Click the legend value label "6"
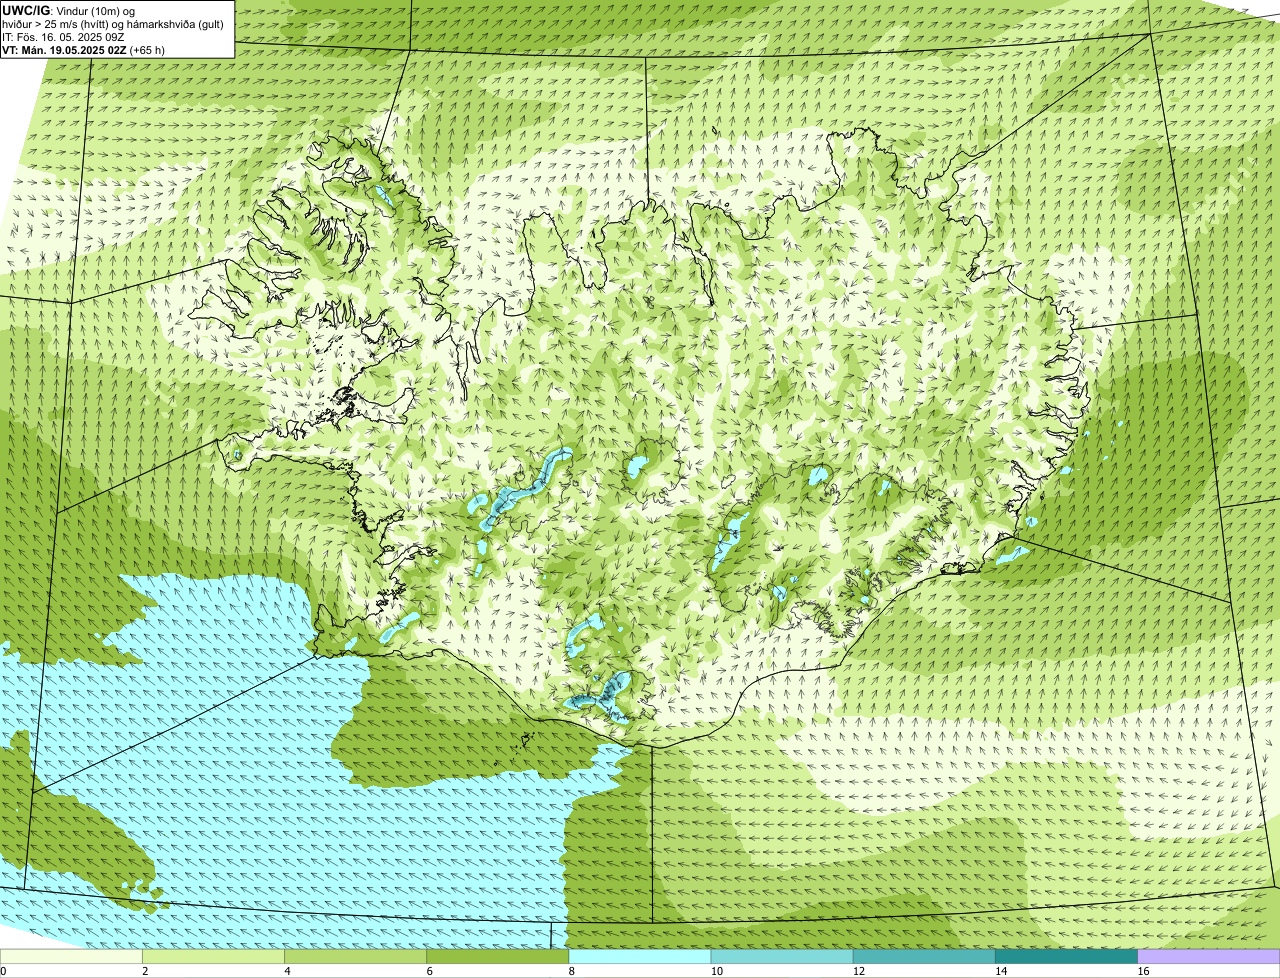The height and width of the screenshot is (978, 1280). [429, 971]
